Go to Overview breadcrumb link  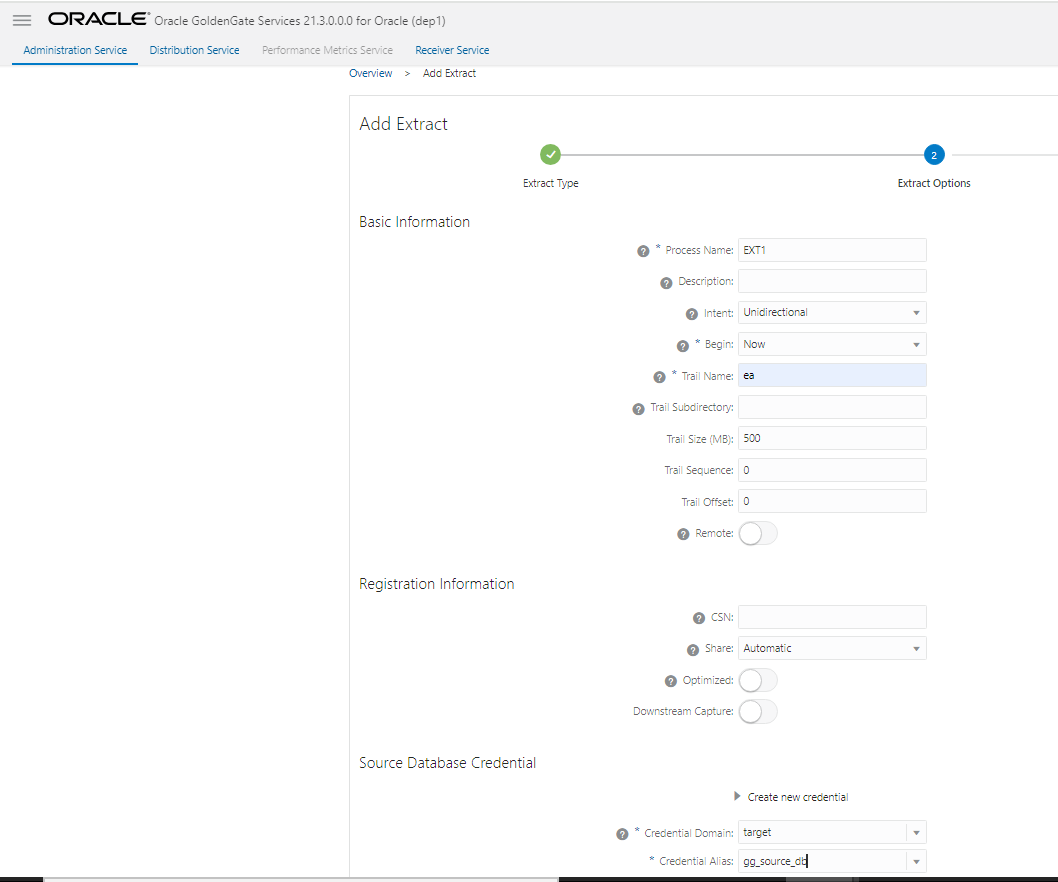[x=370, y=73]
